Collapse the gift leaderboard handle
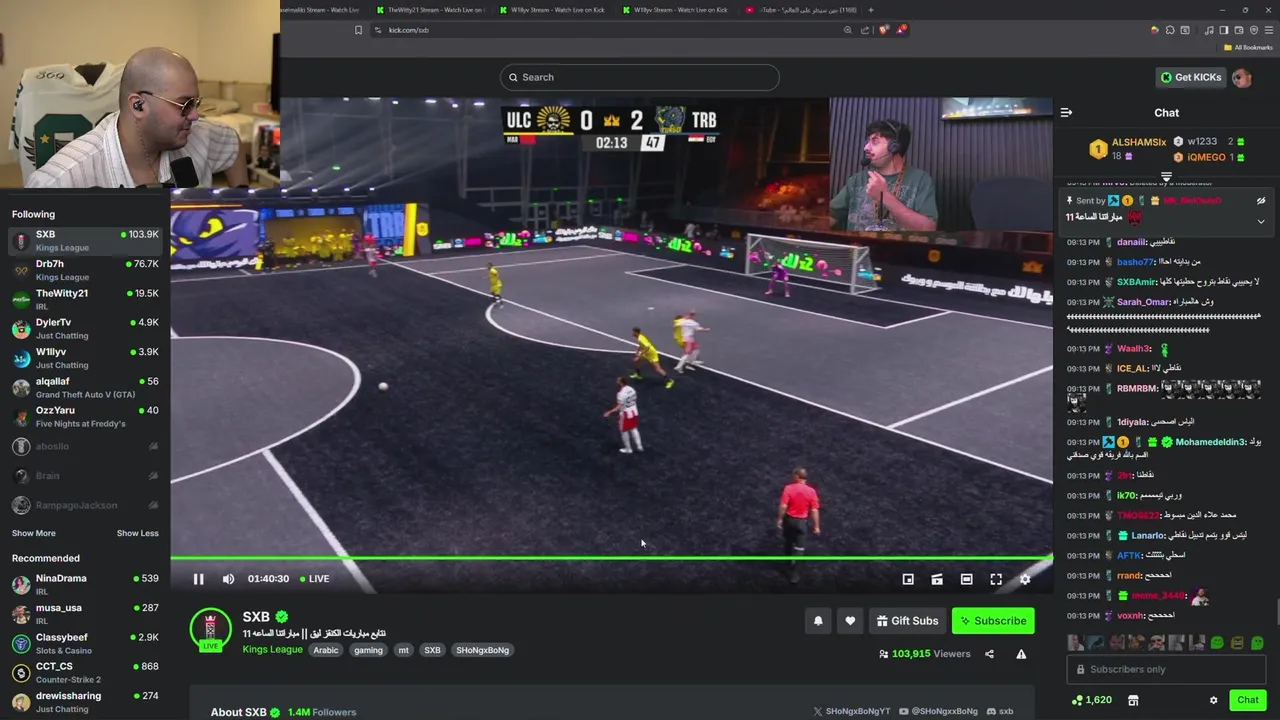 [x=1166, y=176]
